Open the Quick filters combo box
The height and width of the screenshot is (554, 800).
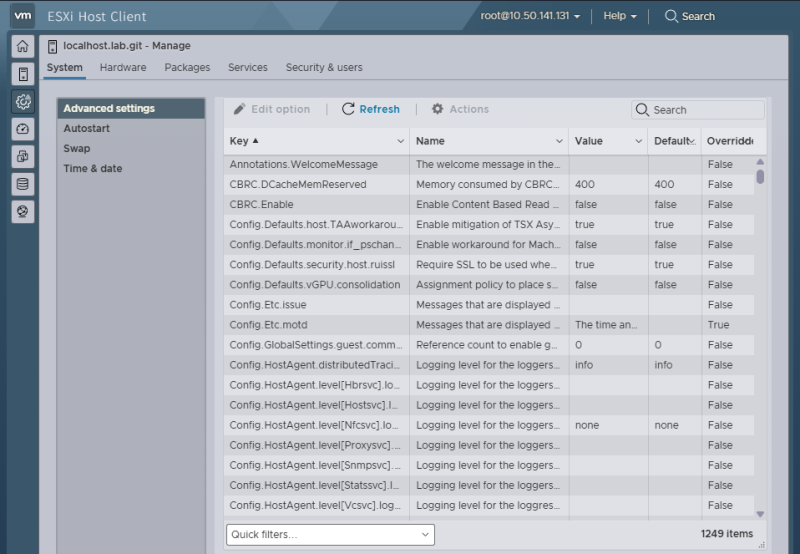tap(330, 535)
